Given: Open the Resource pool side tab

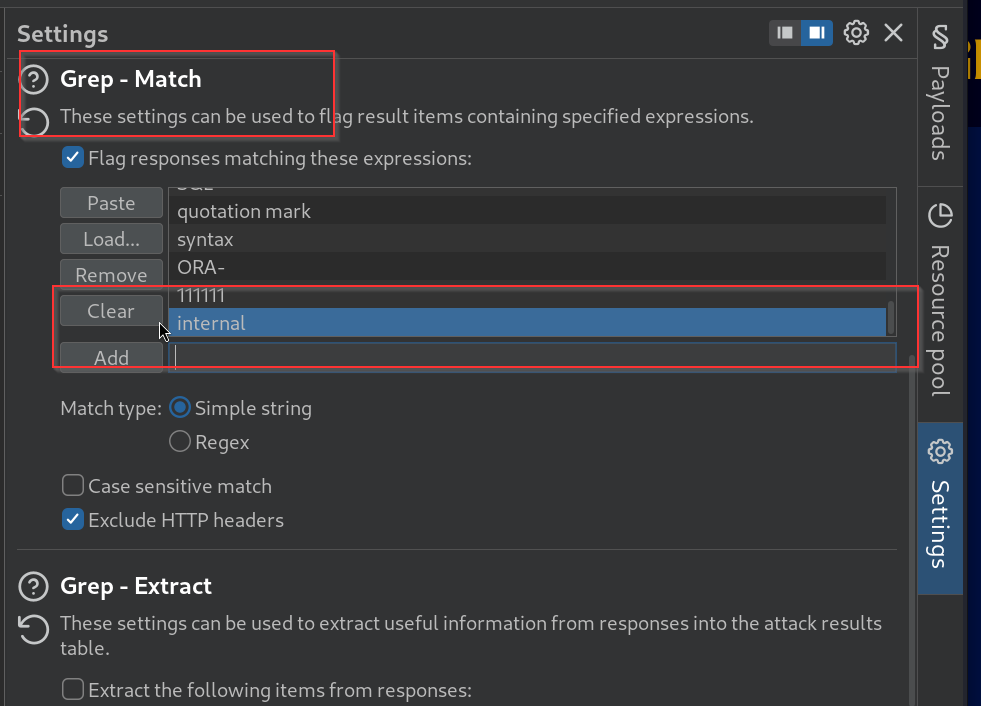Looking at the screenshot, I should pyautogui.click(x=939, y=299).
